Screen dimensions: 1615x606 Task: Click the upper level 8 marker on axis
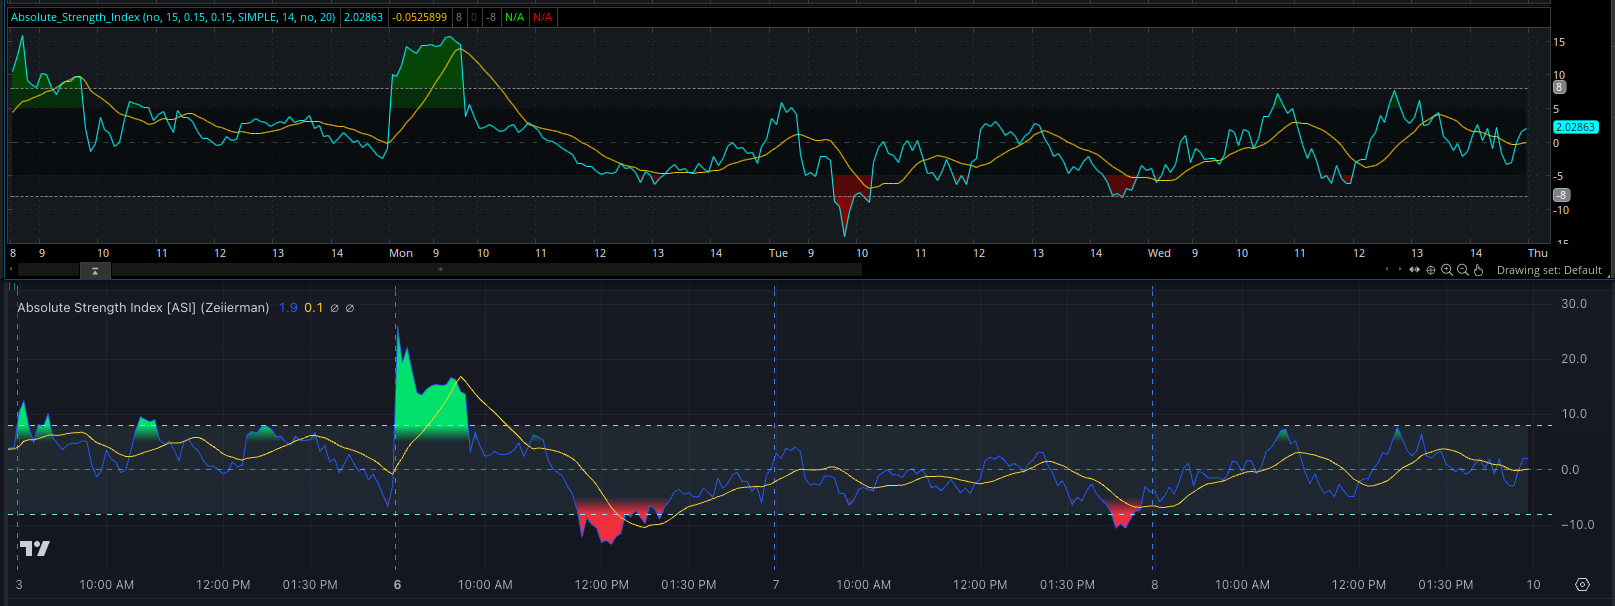tap(1559, 87)
